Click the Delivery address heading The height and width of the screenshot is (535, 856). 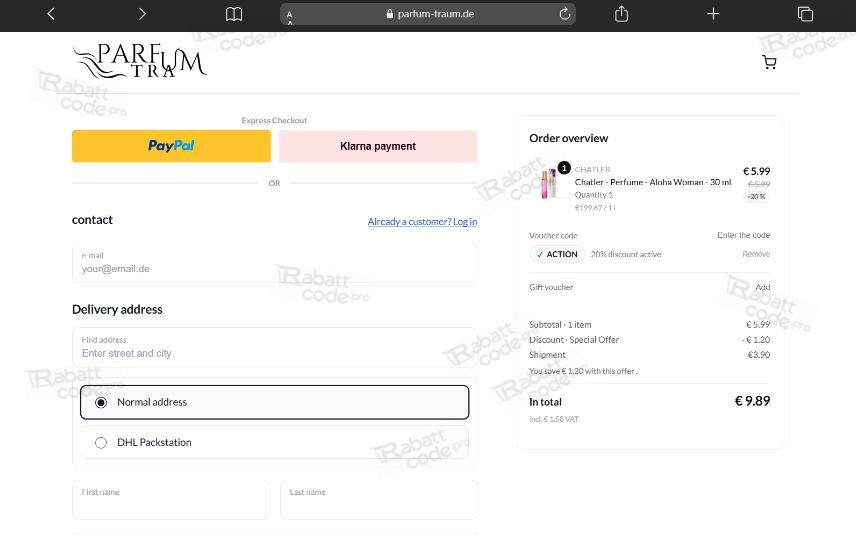pyautogui.click(x=117, y=310)
